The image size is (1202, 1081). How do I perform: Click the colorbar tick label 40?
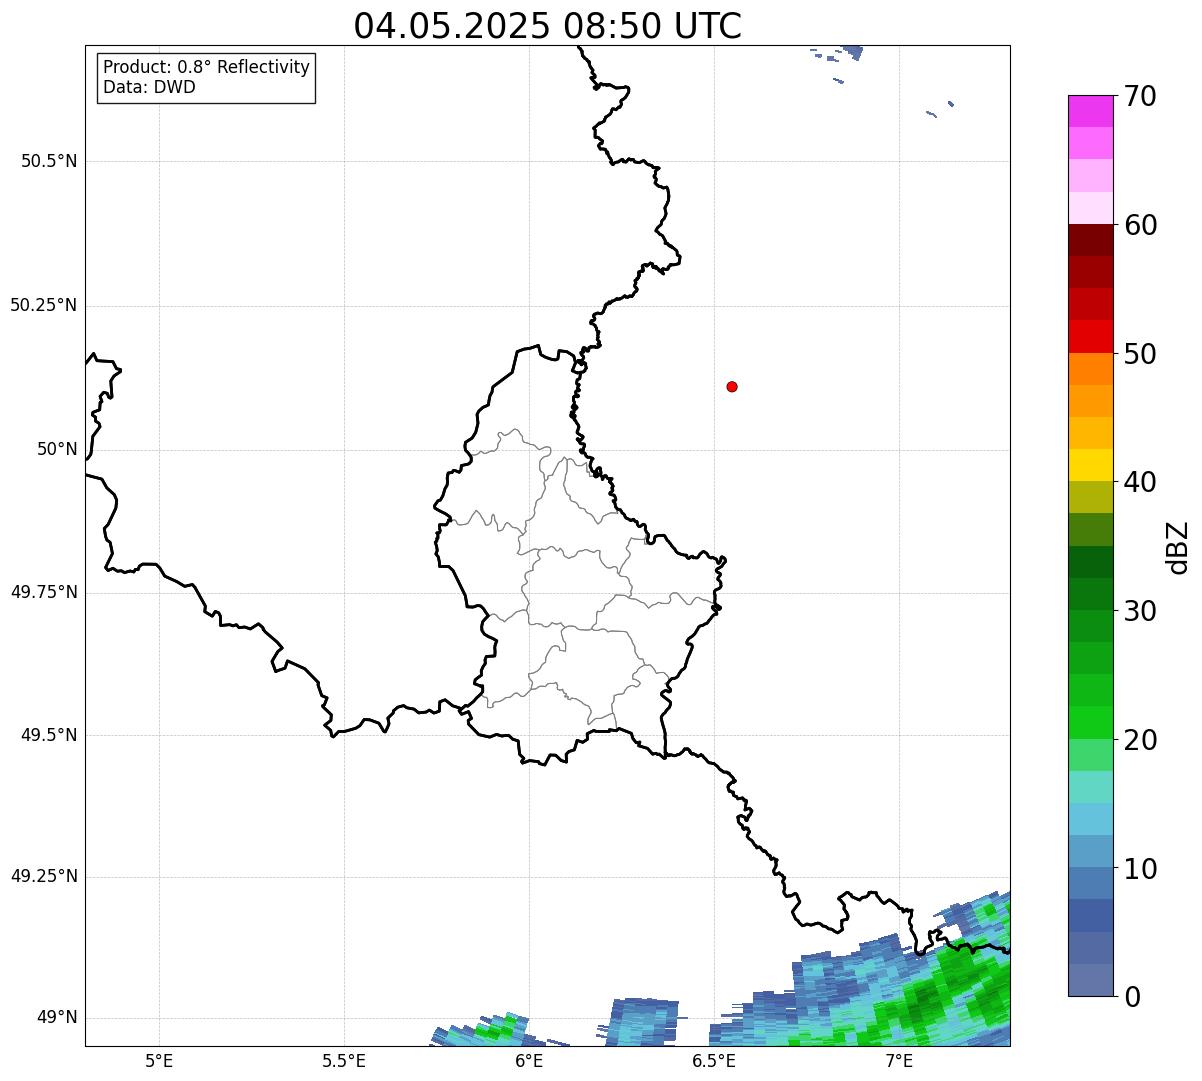pos(1140,482)
